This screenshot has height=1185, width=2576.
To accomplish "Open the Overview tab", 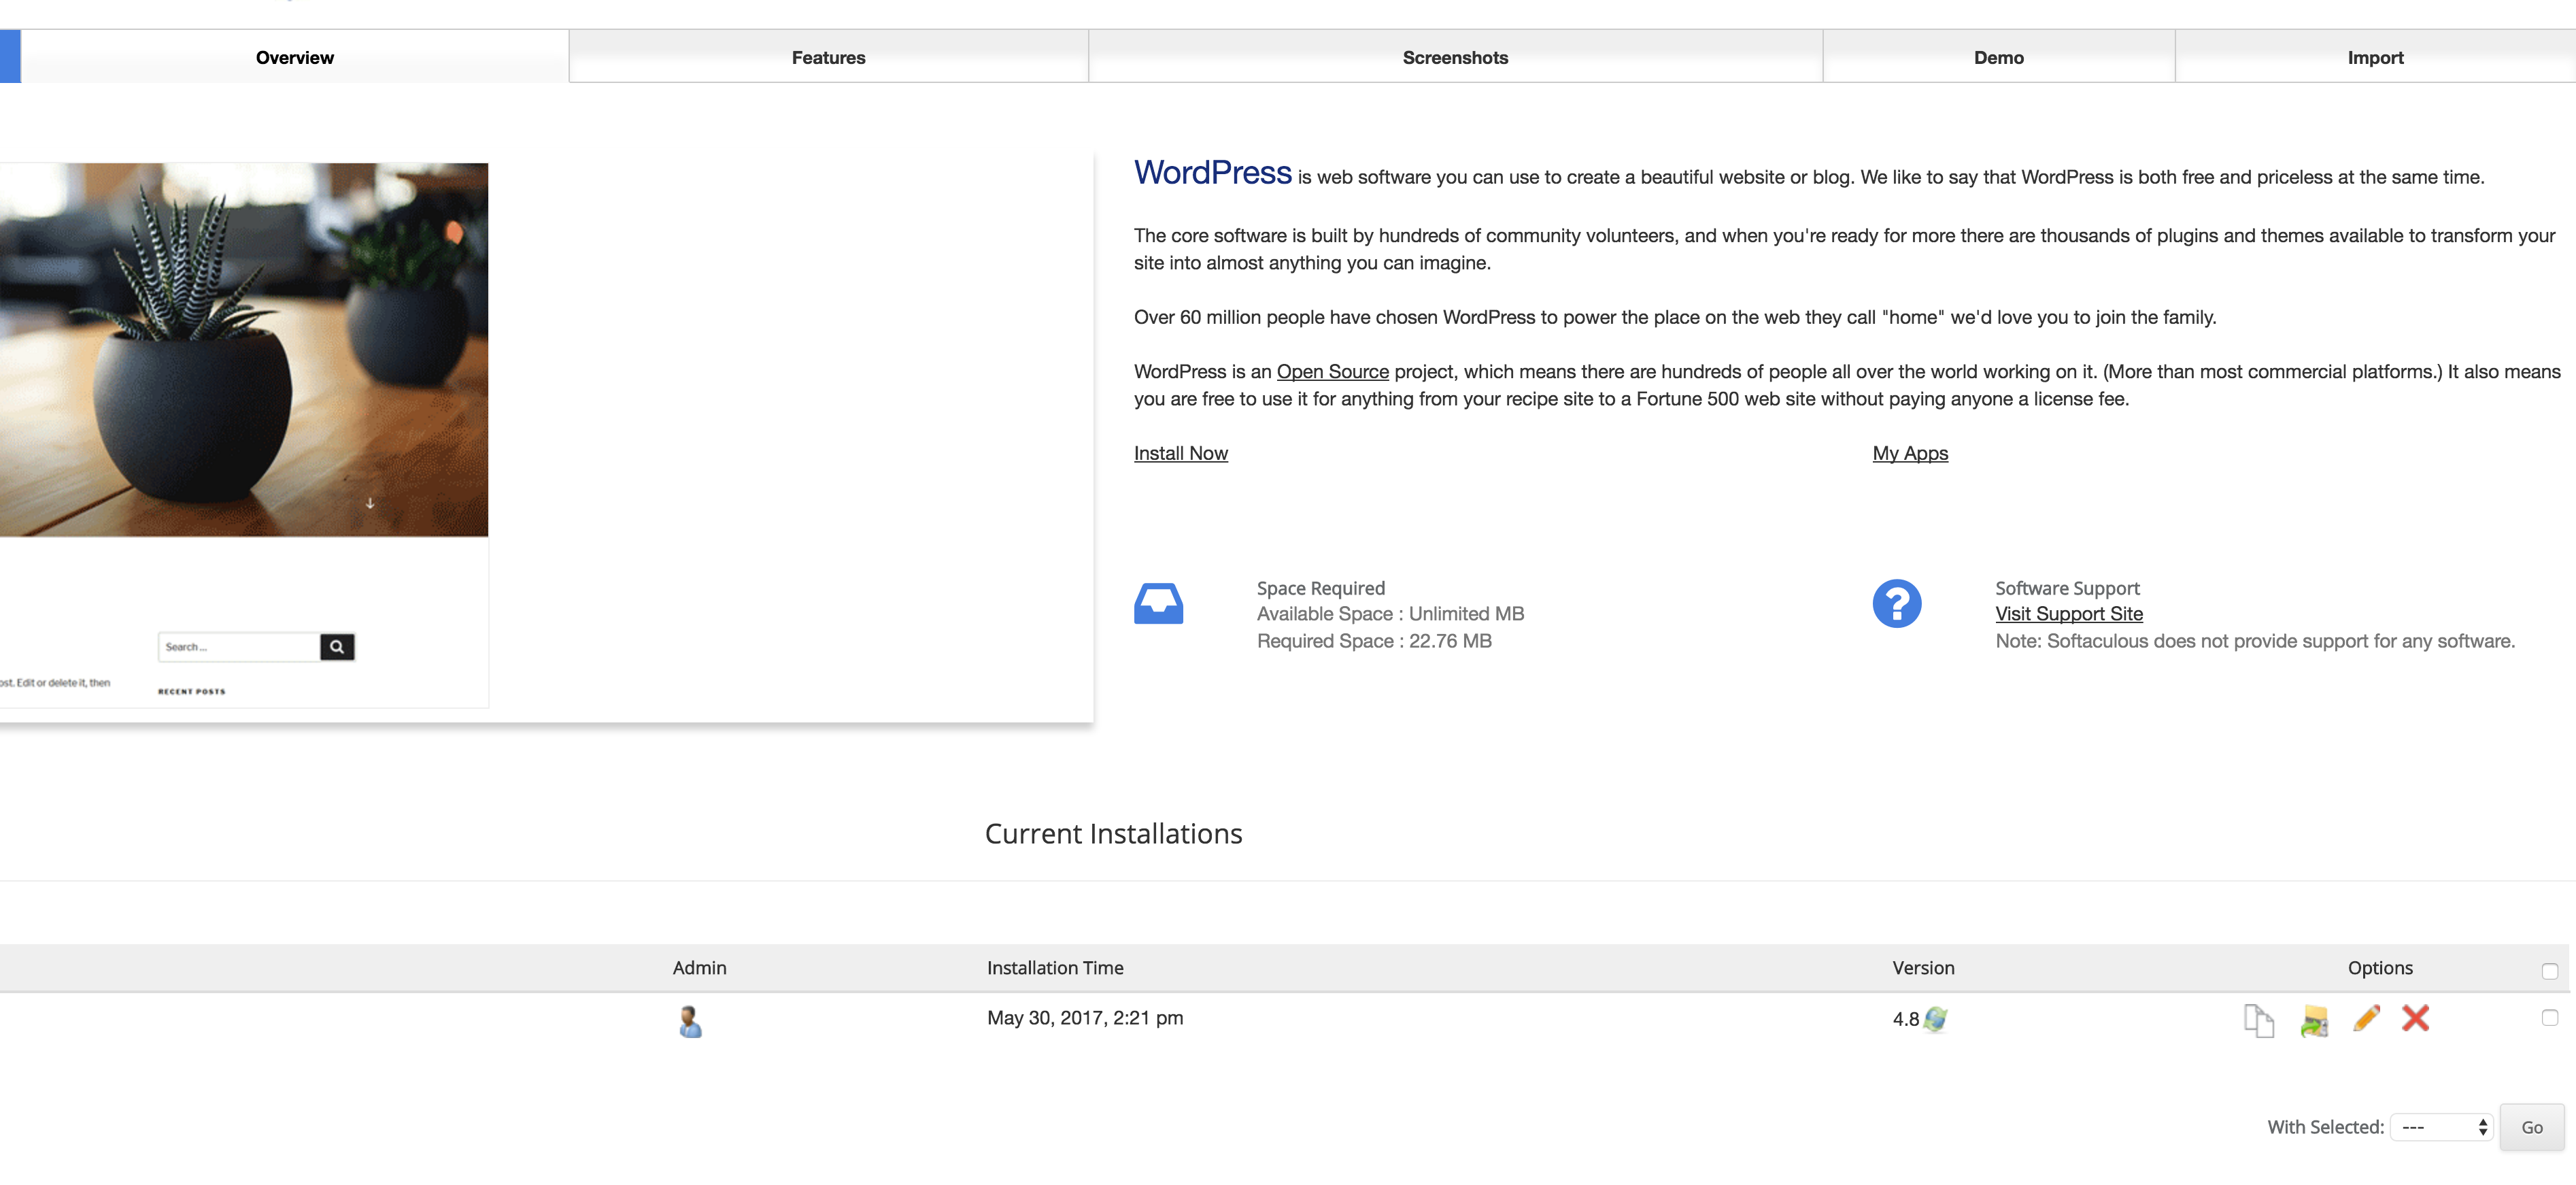I will (x=294, y=57).
